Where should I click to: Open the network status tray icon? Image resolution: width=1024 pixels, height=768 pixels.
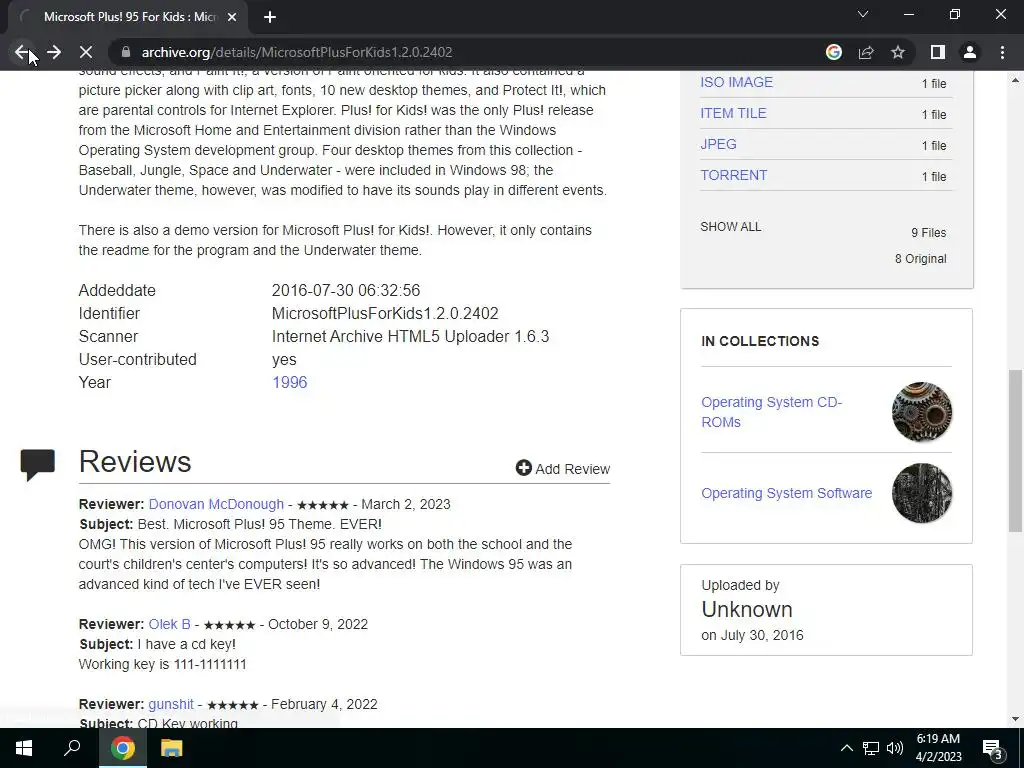click(871, 748)
